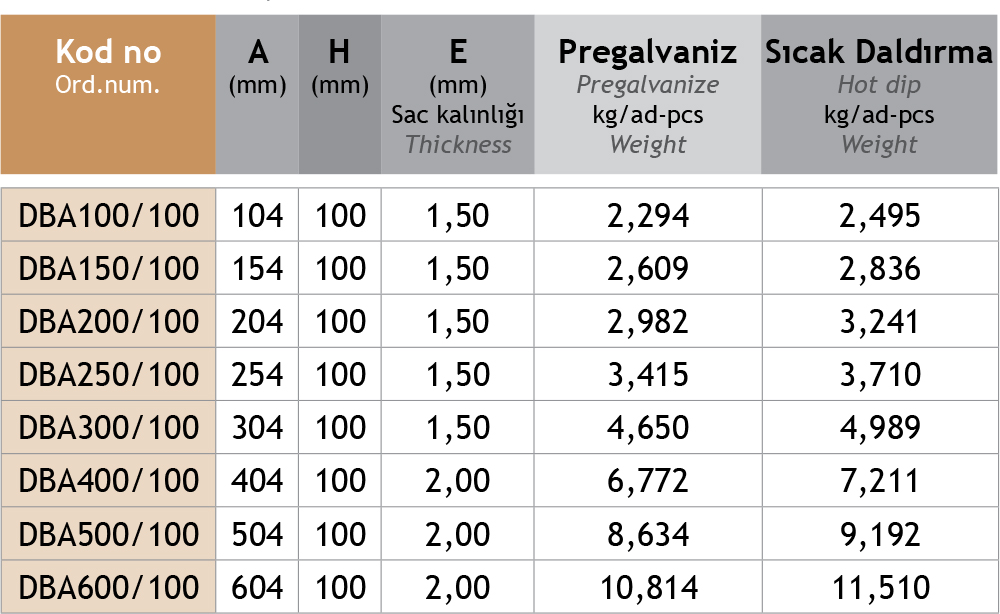Click the 7,211 hot dip weight value
Viewport: 1000px width, 614px height.
880,480
